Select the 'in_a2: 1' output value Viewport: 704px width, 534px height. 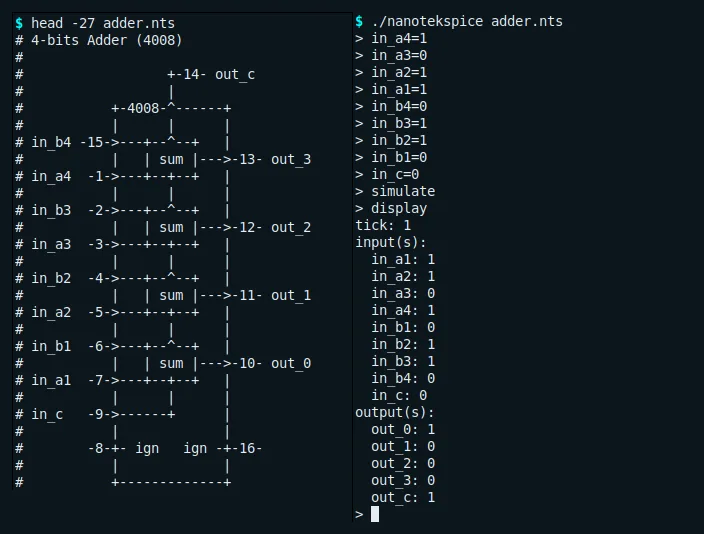(x=403, y=277)
